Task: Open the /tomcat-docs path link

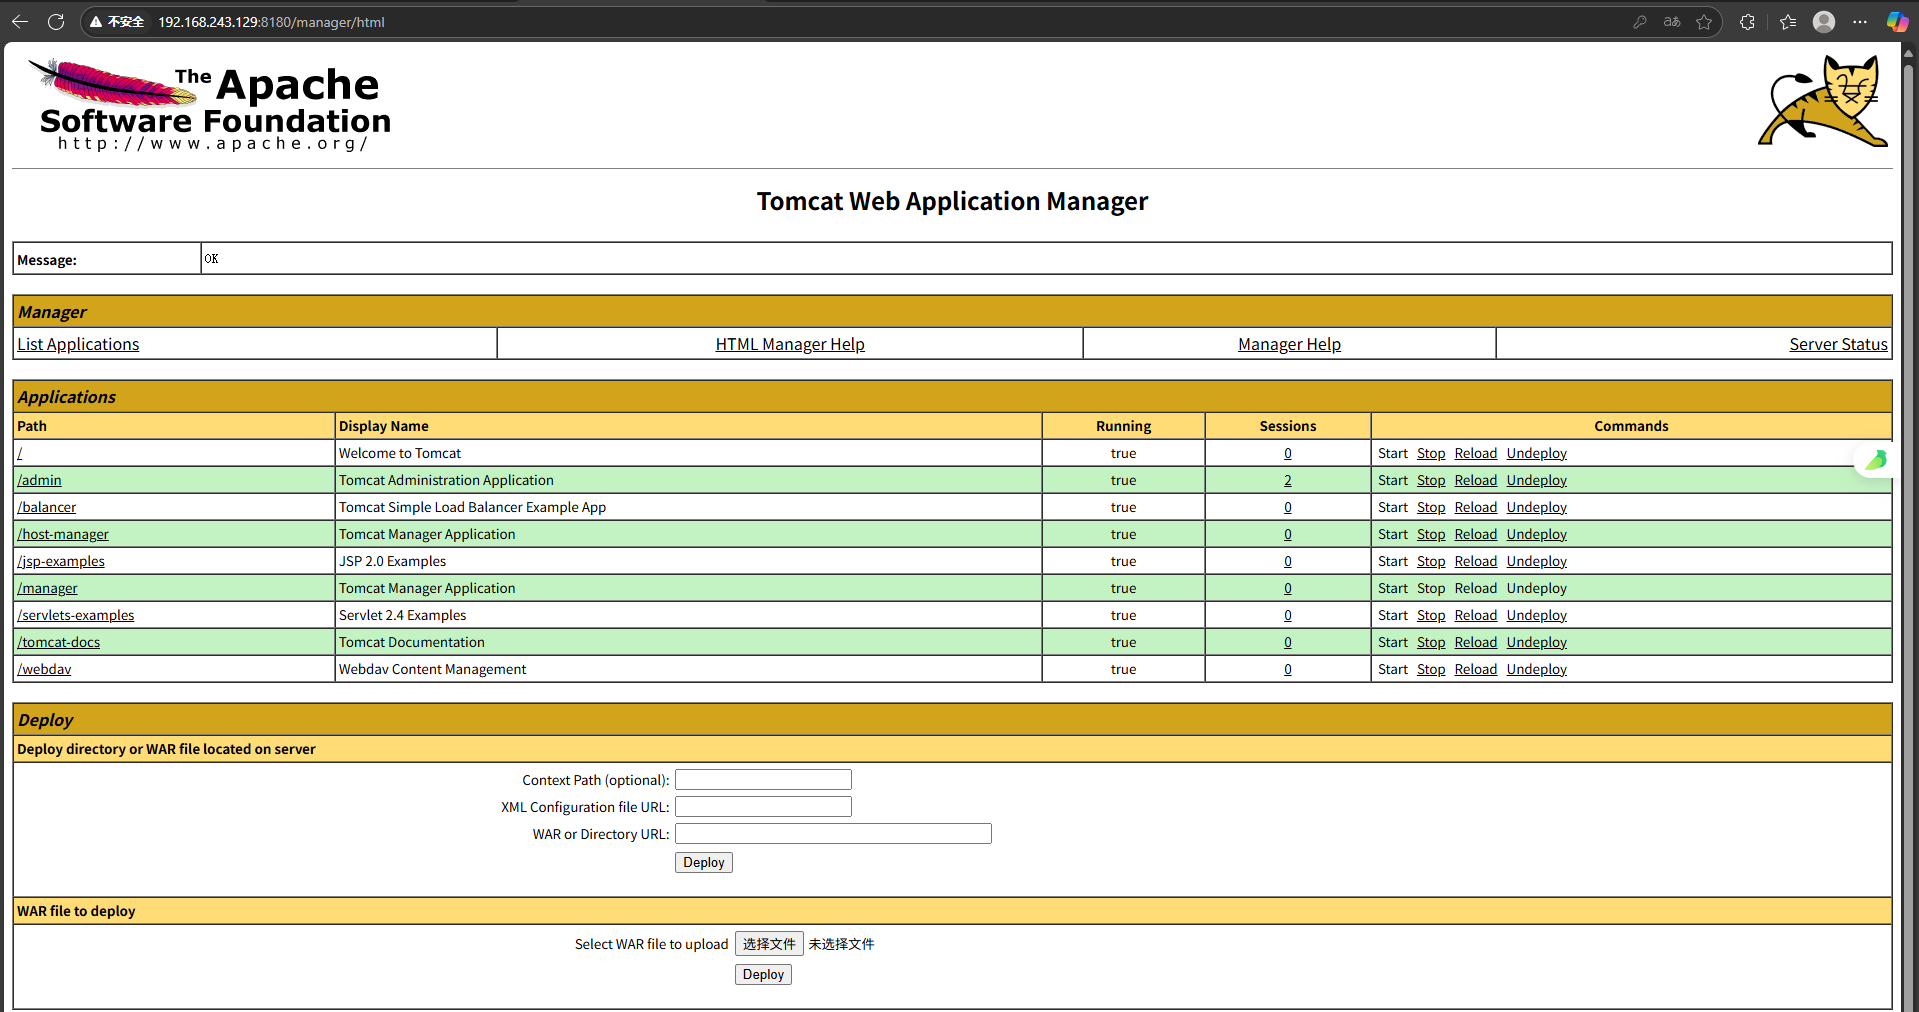Action: pyautogui.click(x=58, y=642)
